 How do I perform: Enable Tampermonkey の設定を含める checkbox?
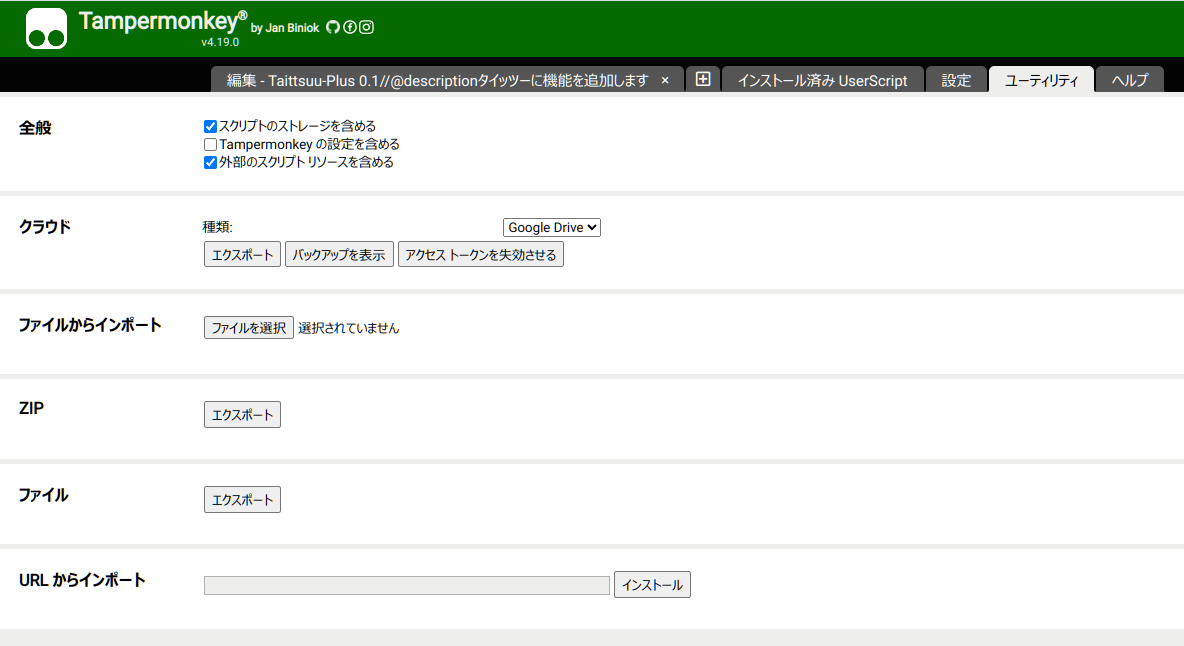point(210,144)
